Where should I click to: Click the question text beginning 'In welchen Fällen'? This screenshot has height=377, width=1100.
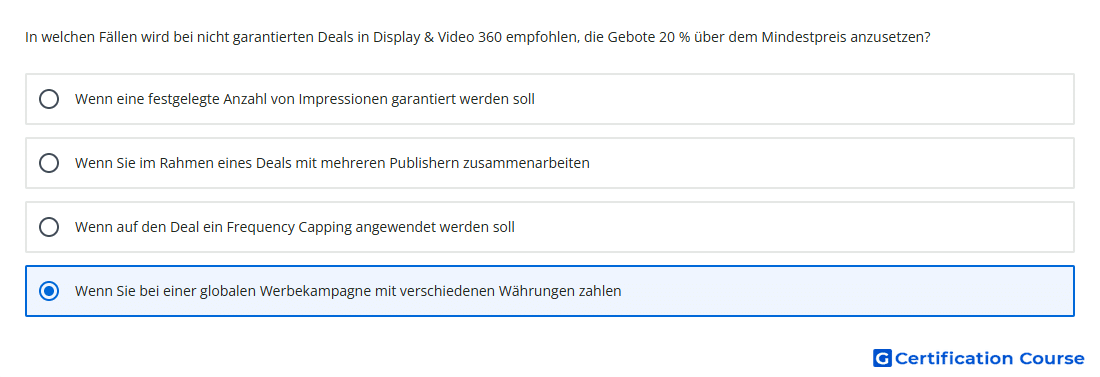[x=478, y=37]
